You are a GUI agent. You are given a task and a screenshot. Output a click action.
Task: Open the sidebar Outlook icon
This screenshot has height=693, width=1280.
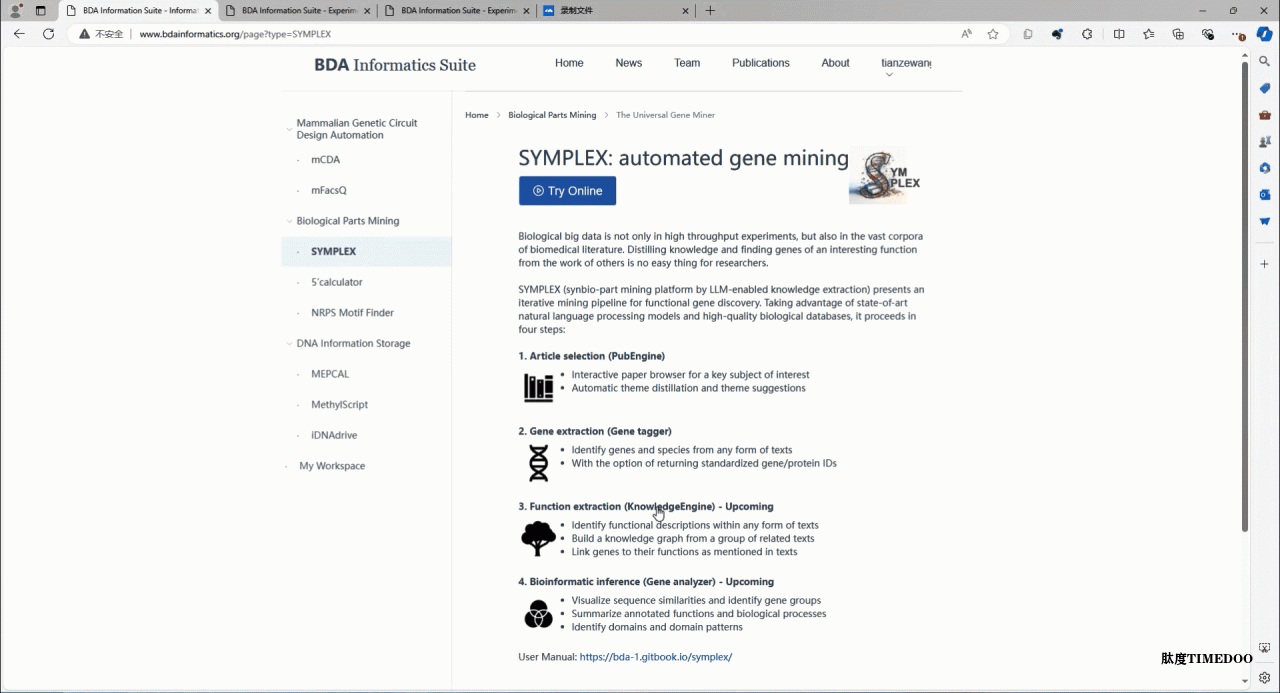point(1264,195)
